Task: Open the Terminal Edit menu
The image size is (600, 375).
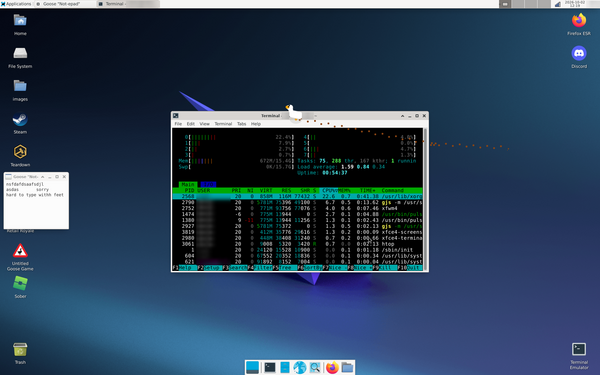Action: point(191,124)
